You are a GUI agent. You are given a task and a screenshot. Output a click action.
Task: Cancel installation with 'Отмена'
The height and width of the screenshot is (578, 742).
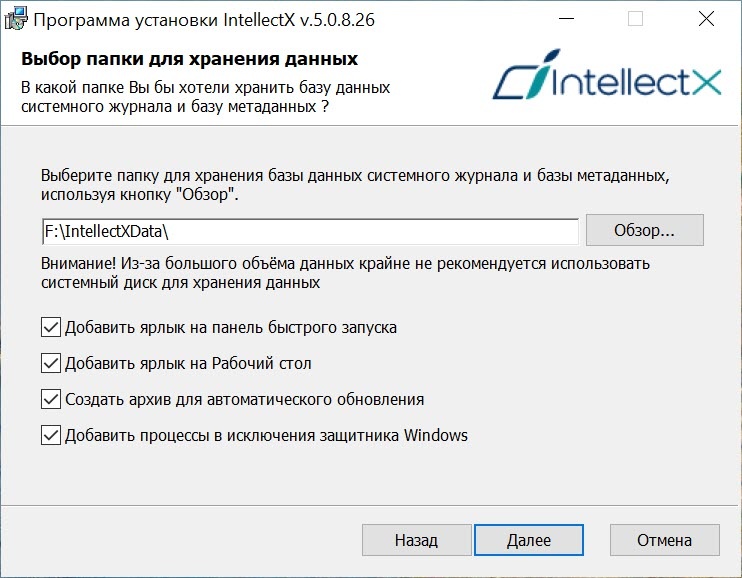pyautogui.click(x=664, y=540)
